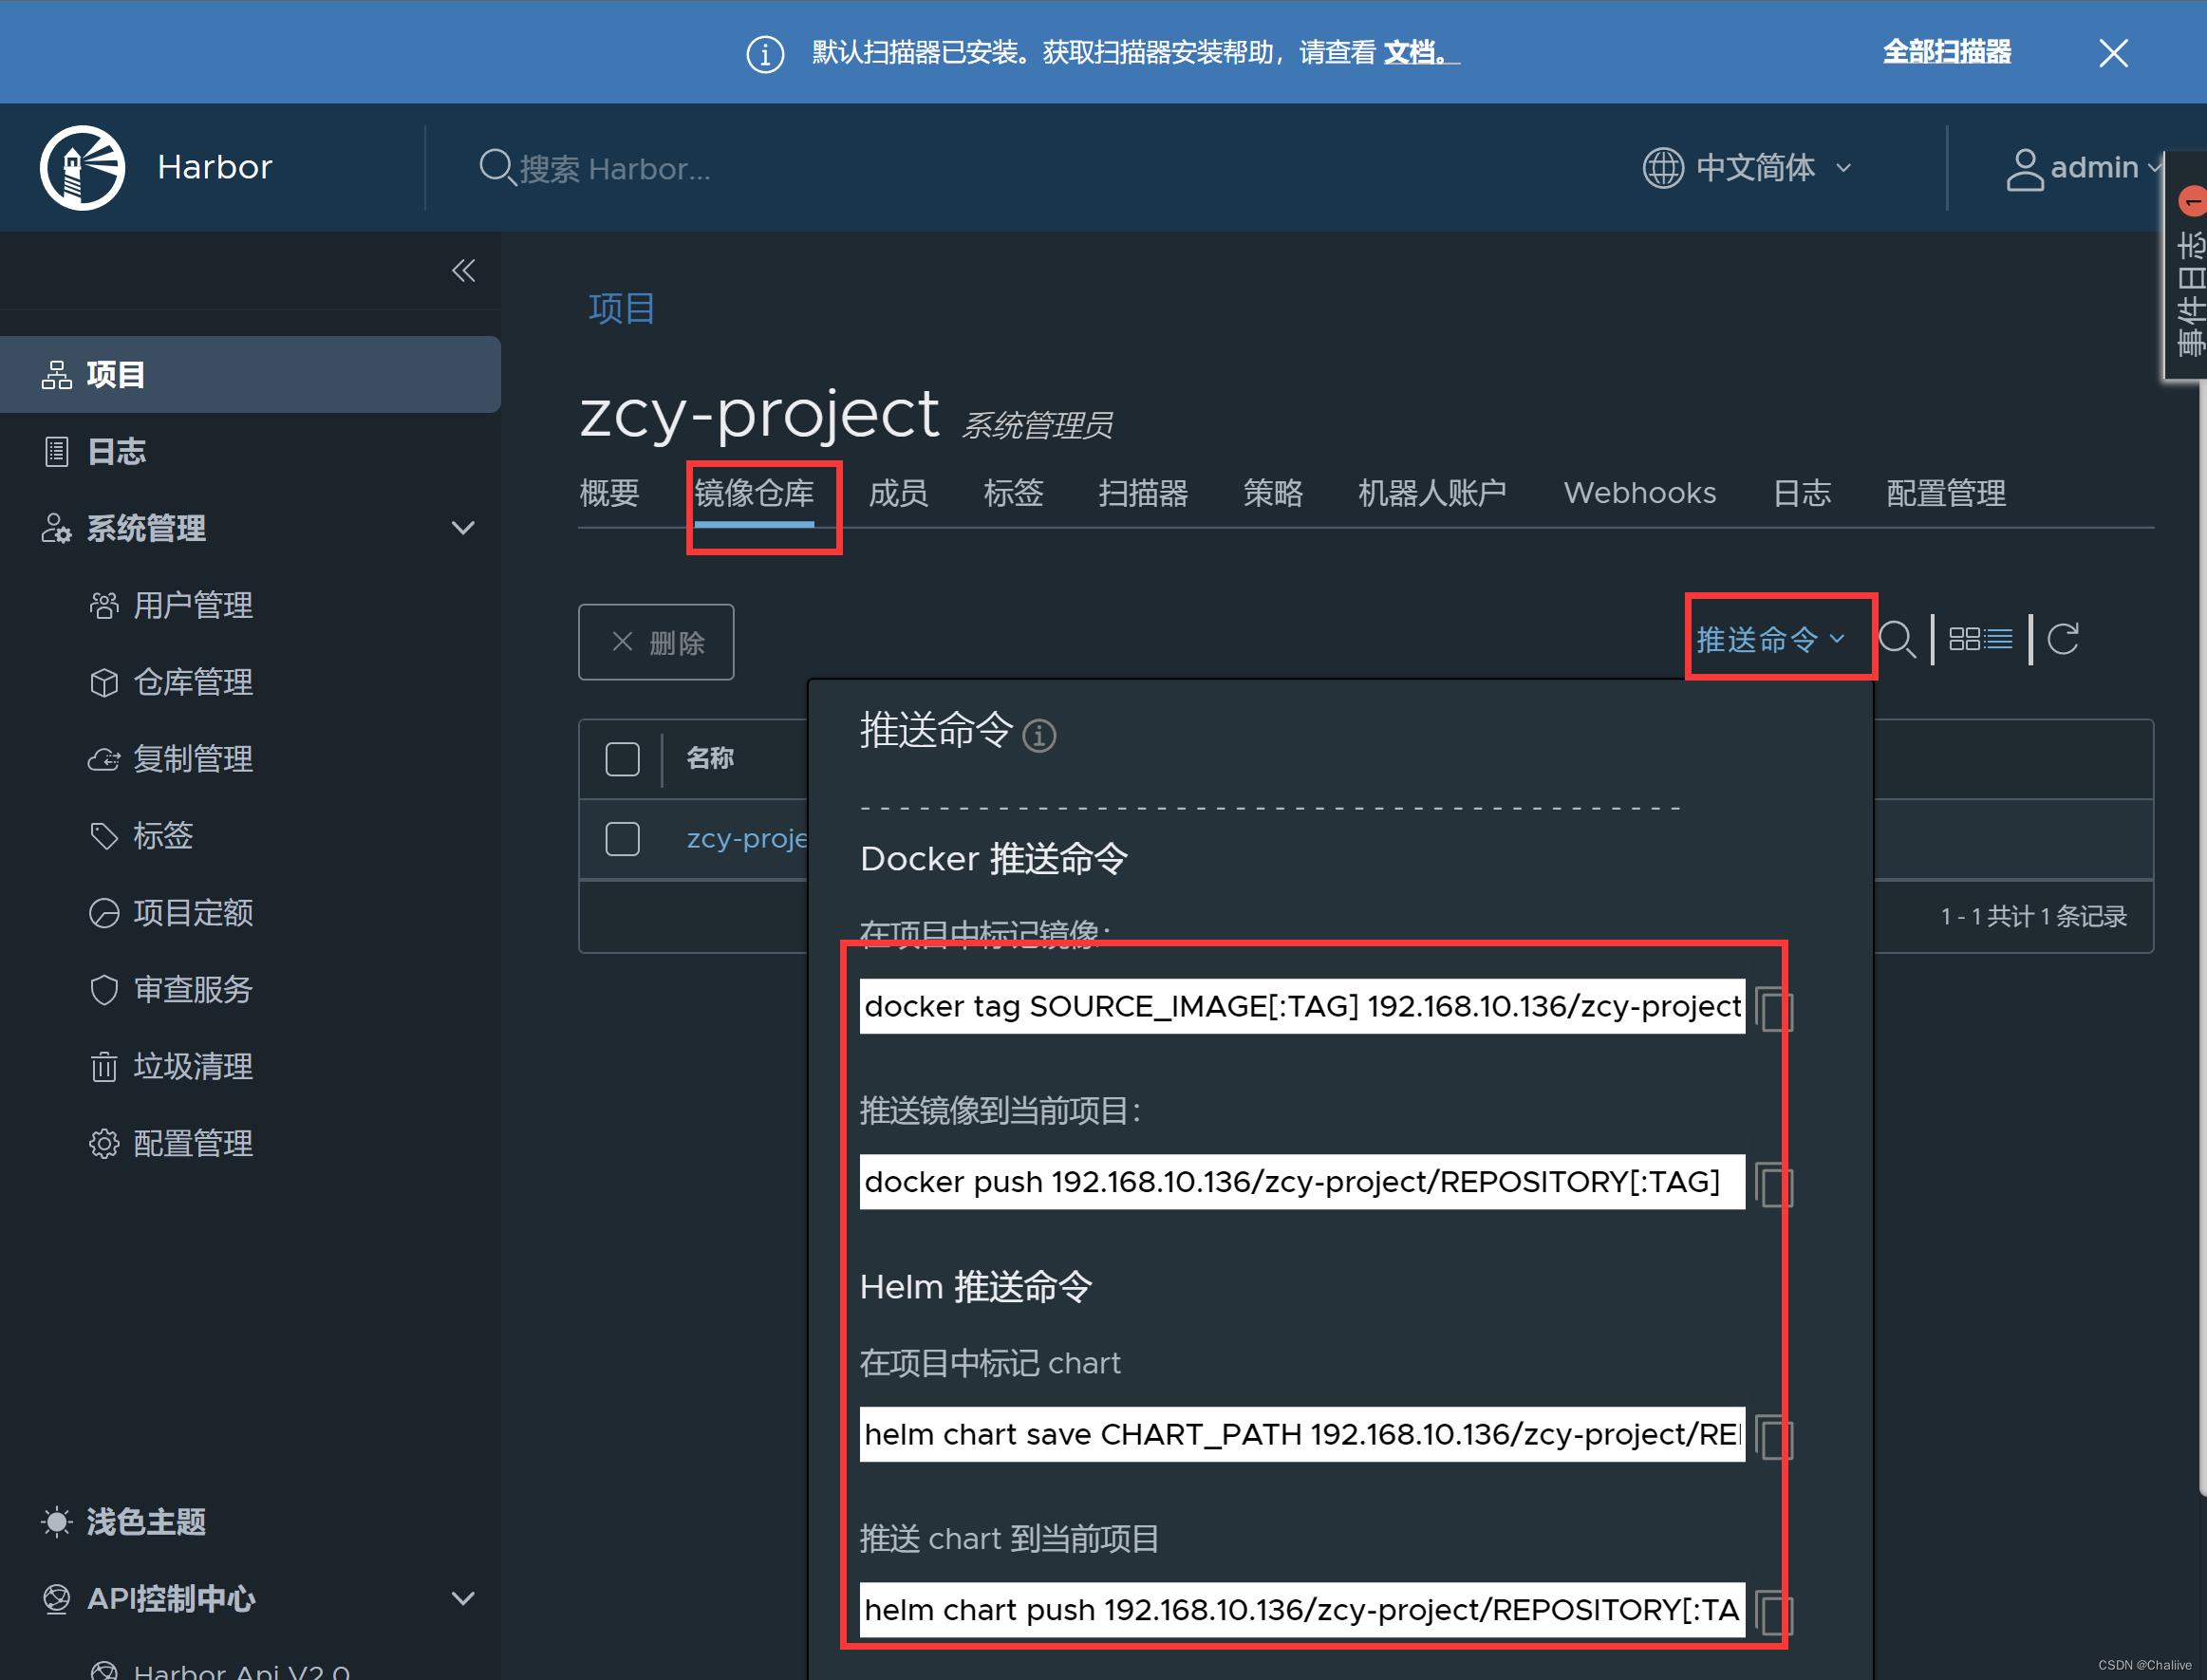Click 全部扫描器 in the banner
Image resolution: width=2207 pixels, height=1680 pixels.
coord(1946,52)
